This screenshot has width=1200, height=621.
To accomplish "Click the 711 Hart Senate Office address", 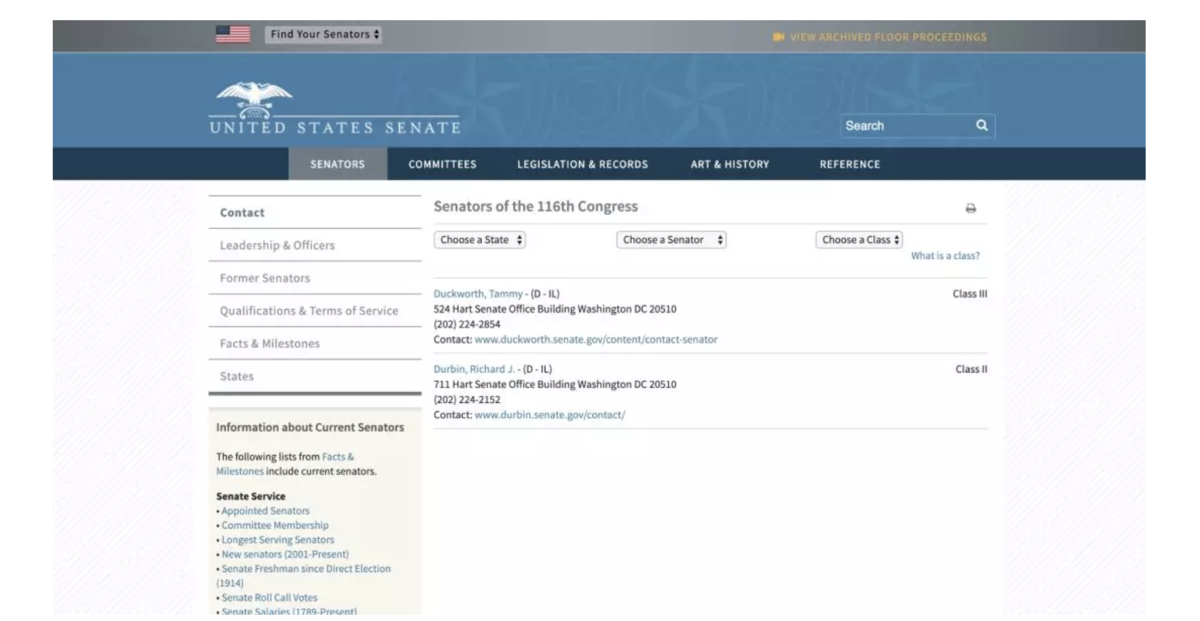I will pyautogui.click(x=555, y=384).
